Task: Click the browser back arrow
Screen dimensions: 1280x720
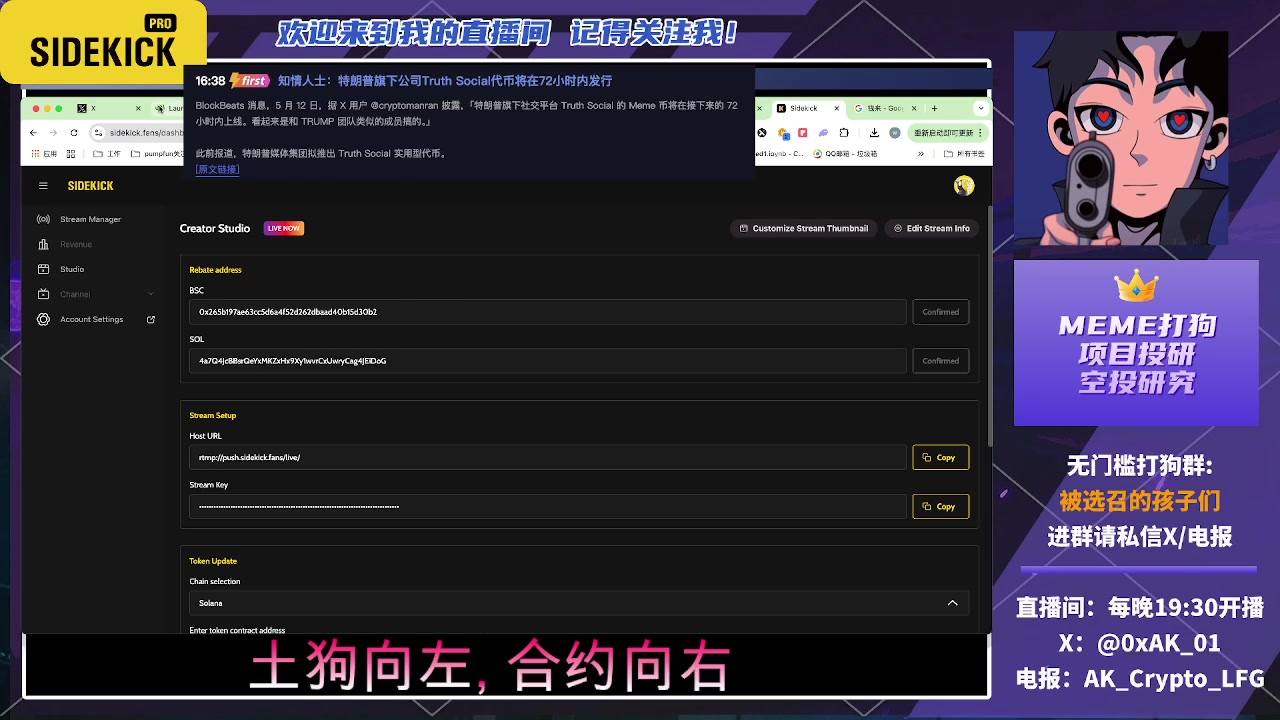Action: click(33, 132)
